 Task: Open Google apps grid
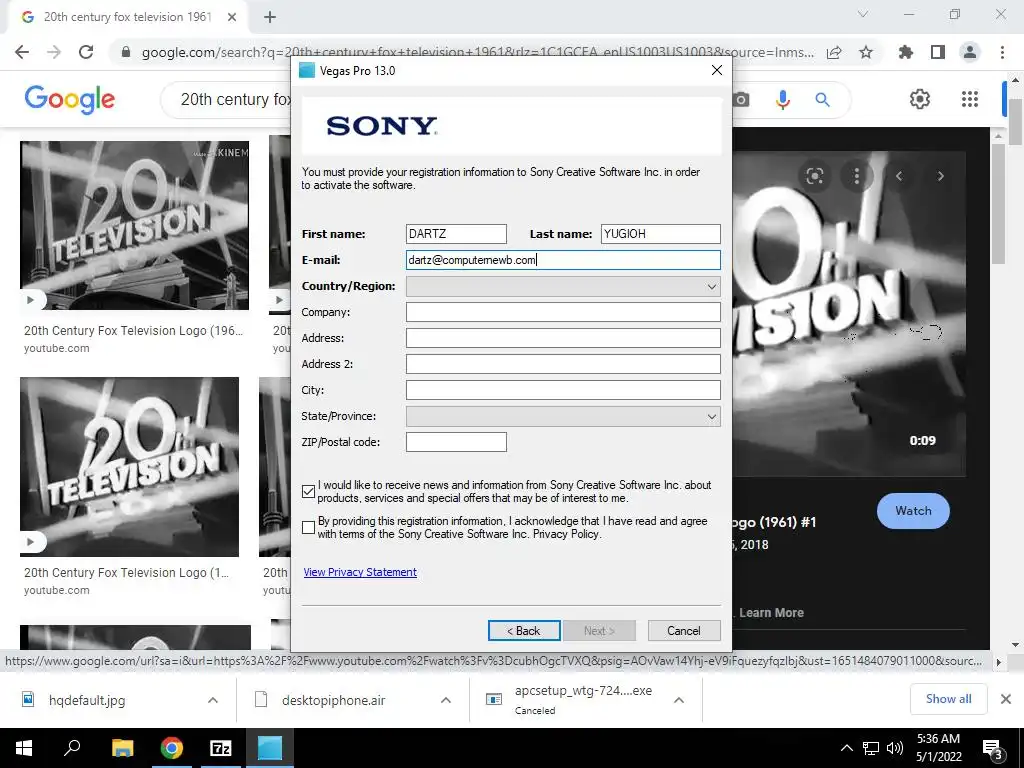point(970,99)
